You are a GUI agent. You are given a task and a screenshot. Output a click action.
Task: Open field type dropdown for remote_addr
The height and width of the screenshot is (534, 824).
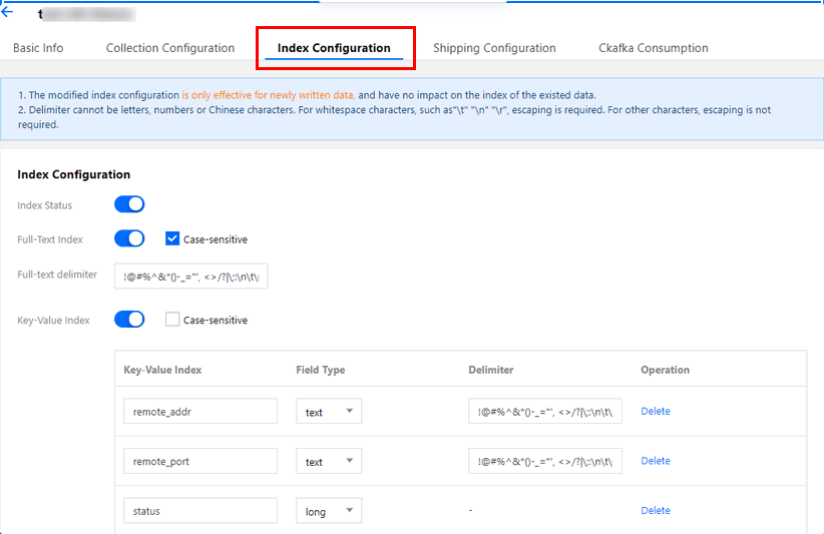pyautogui.click(x=329, y=412)
